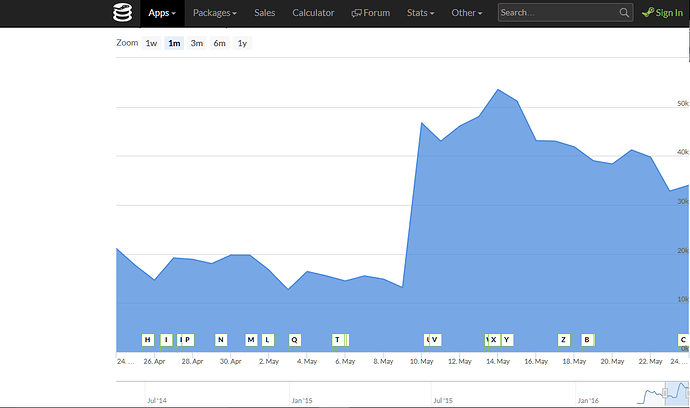The image size is (690, 408).
Task: Click the Z flag near 18. May
Action: click(563, 340)
